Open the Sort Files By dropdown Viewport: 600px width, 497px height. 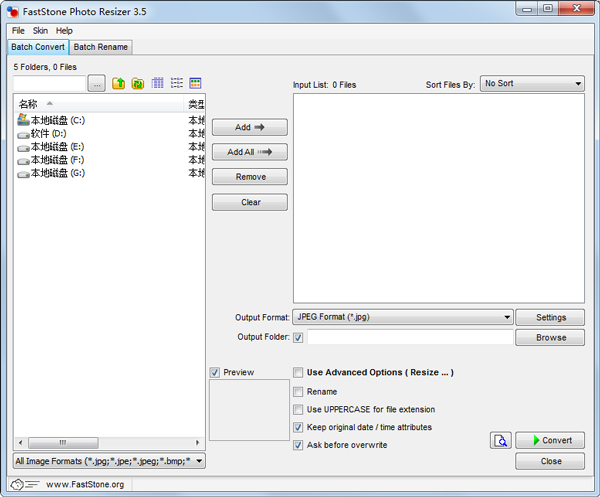click(532, 84)
